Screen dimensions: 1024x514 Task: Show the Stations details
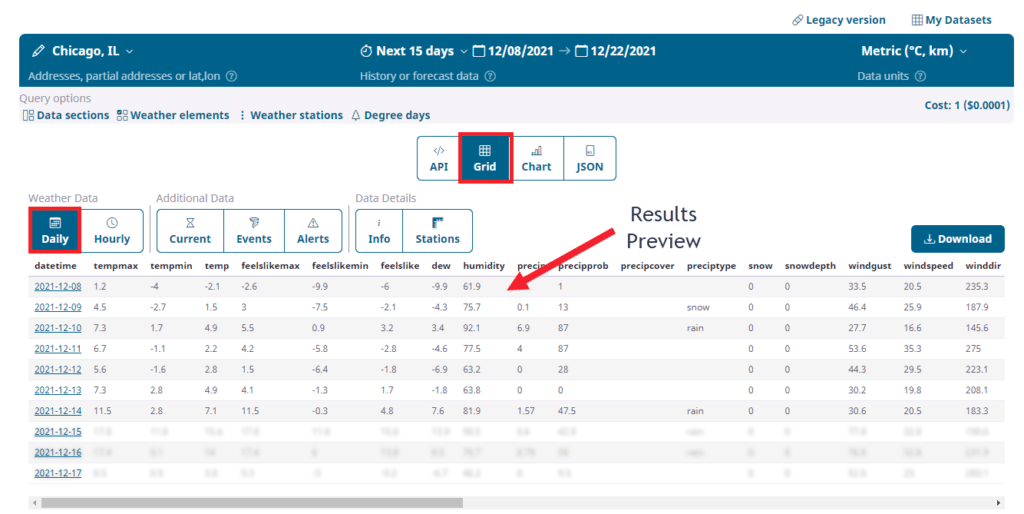(437, 231)
